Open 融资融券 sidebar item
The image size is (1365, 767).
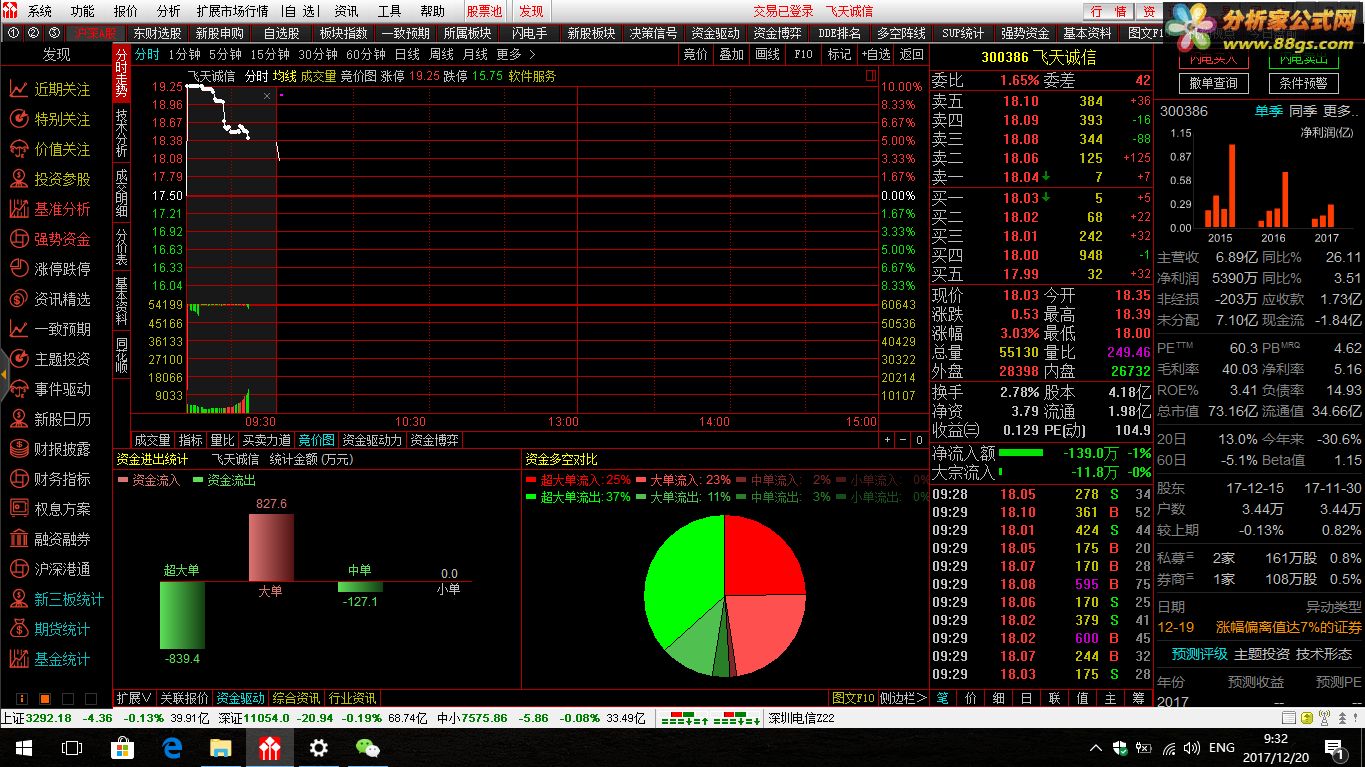(x=50, y=539)
